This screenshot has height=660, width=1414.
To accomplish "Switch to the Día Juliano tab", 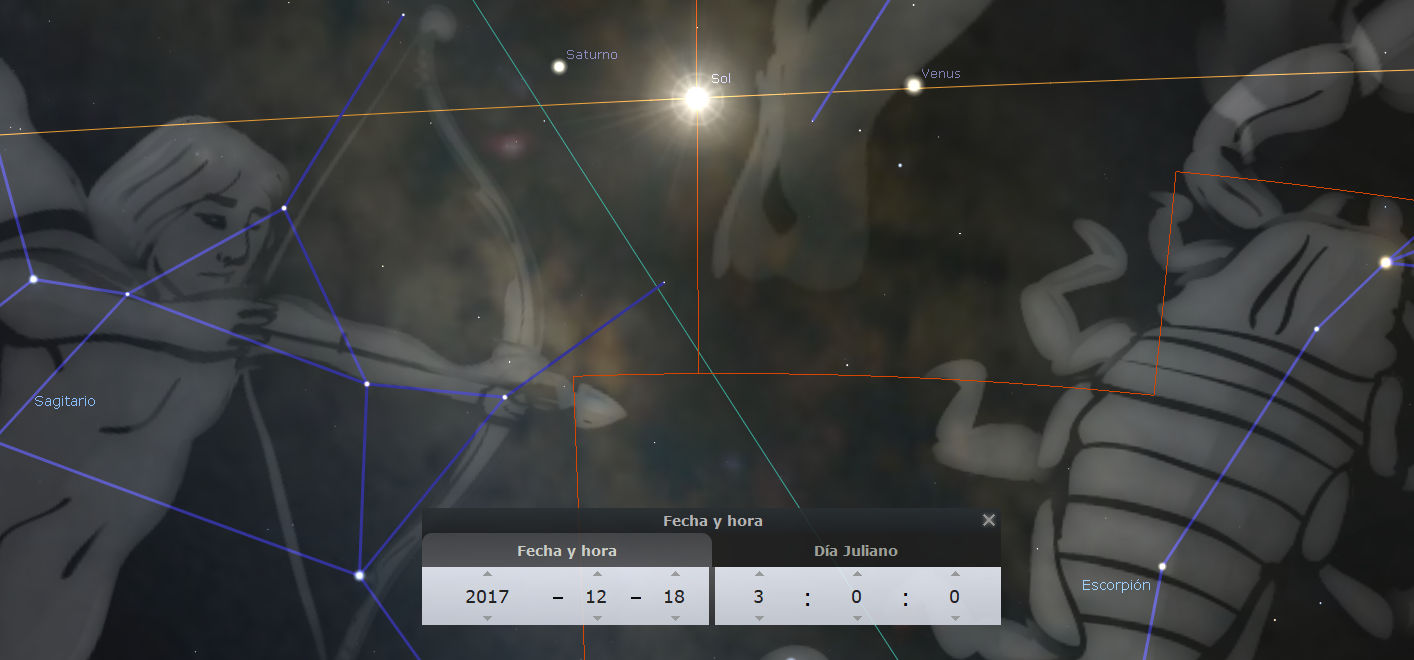I will point(856,551).
